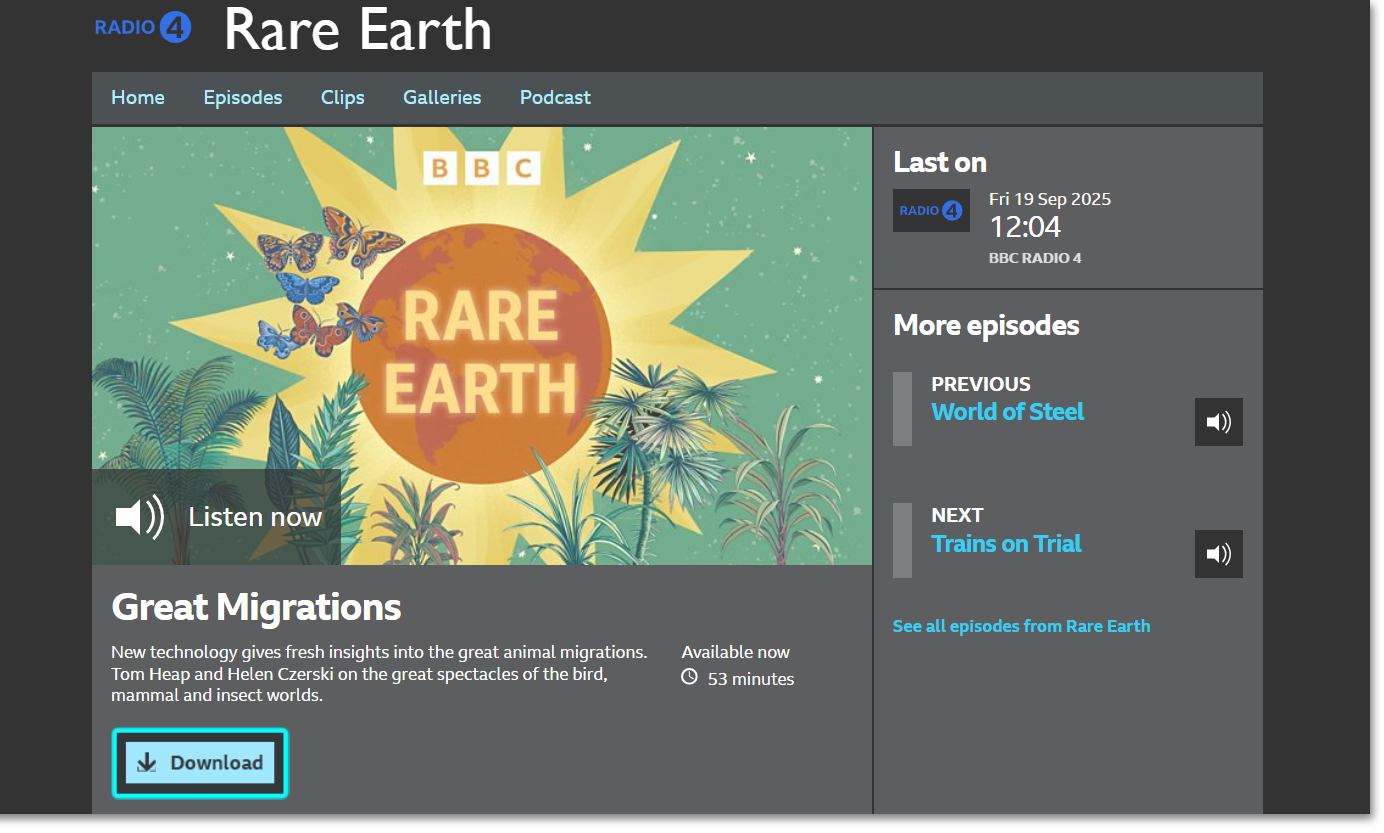The width and height of the screenshot is (1384, 833).
Task: Open the Galleries section
Action: pos(442,97)
